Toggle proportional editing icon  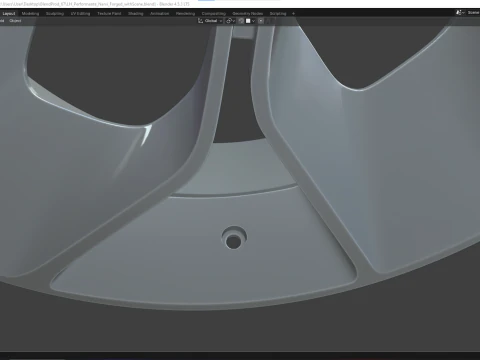[x=261, y=21]
